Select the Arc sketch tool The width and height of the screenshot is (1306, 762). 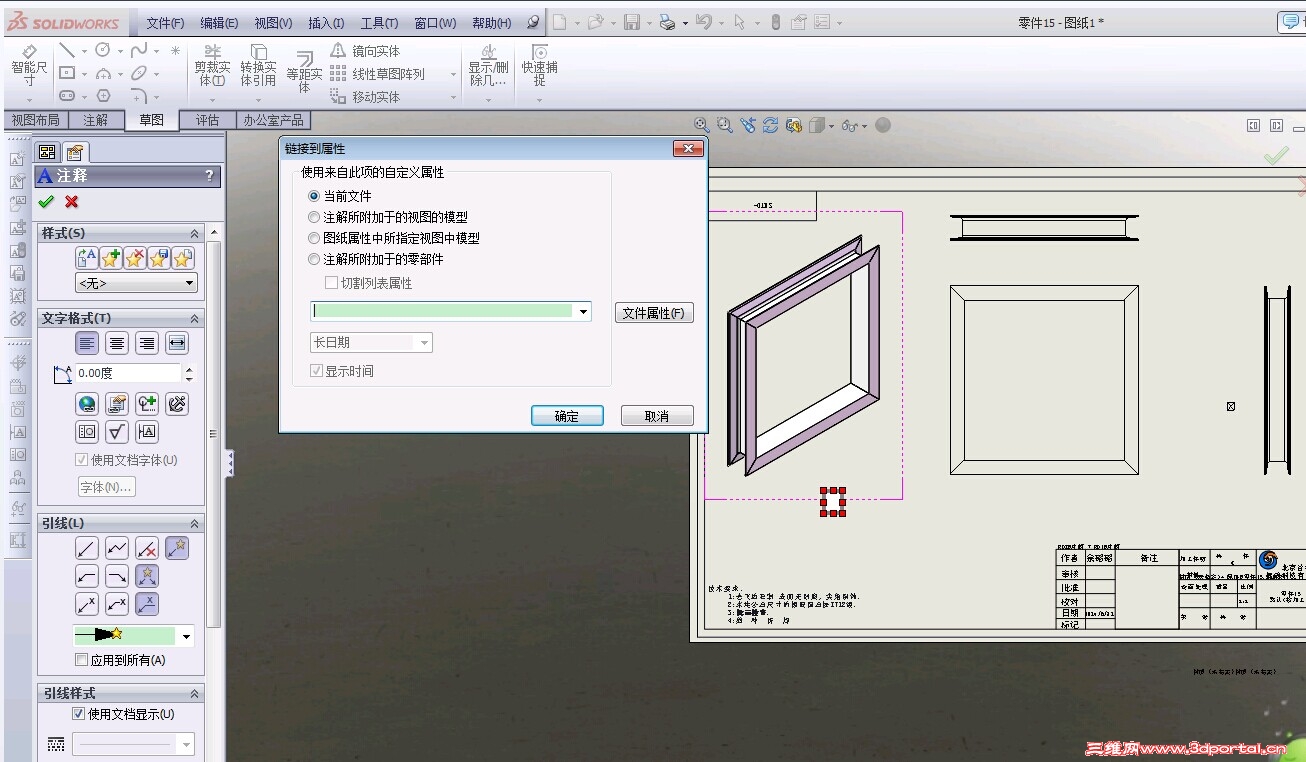tap(103, 73)
